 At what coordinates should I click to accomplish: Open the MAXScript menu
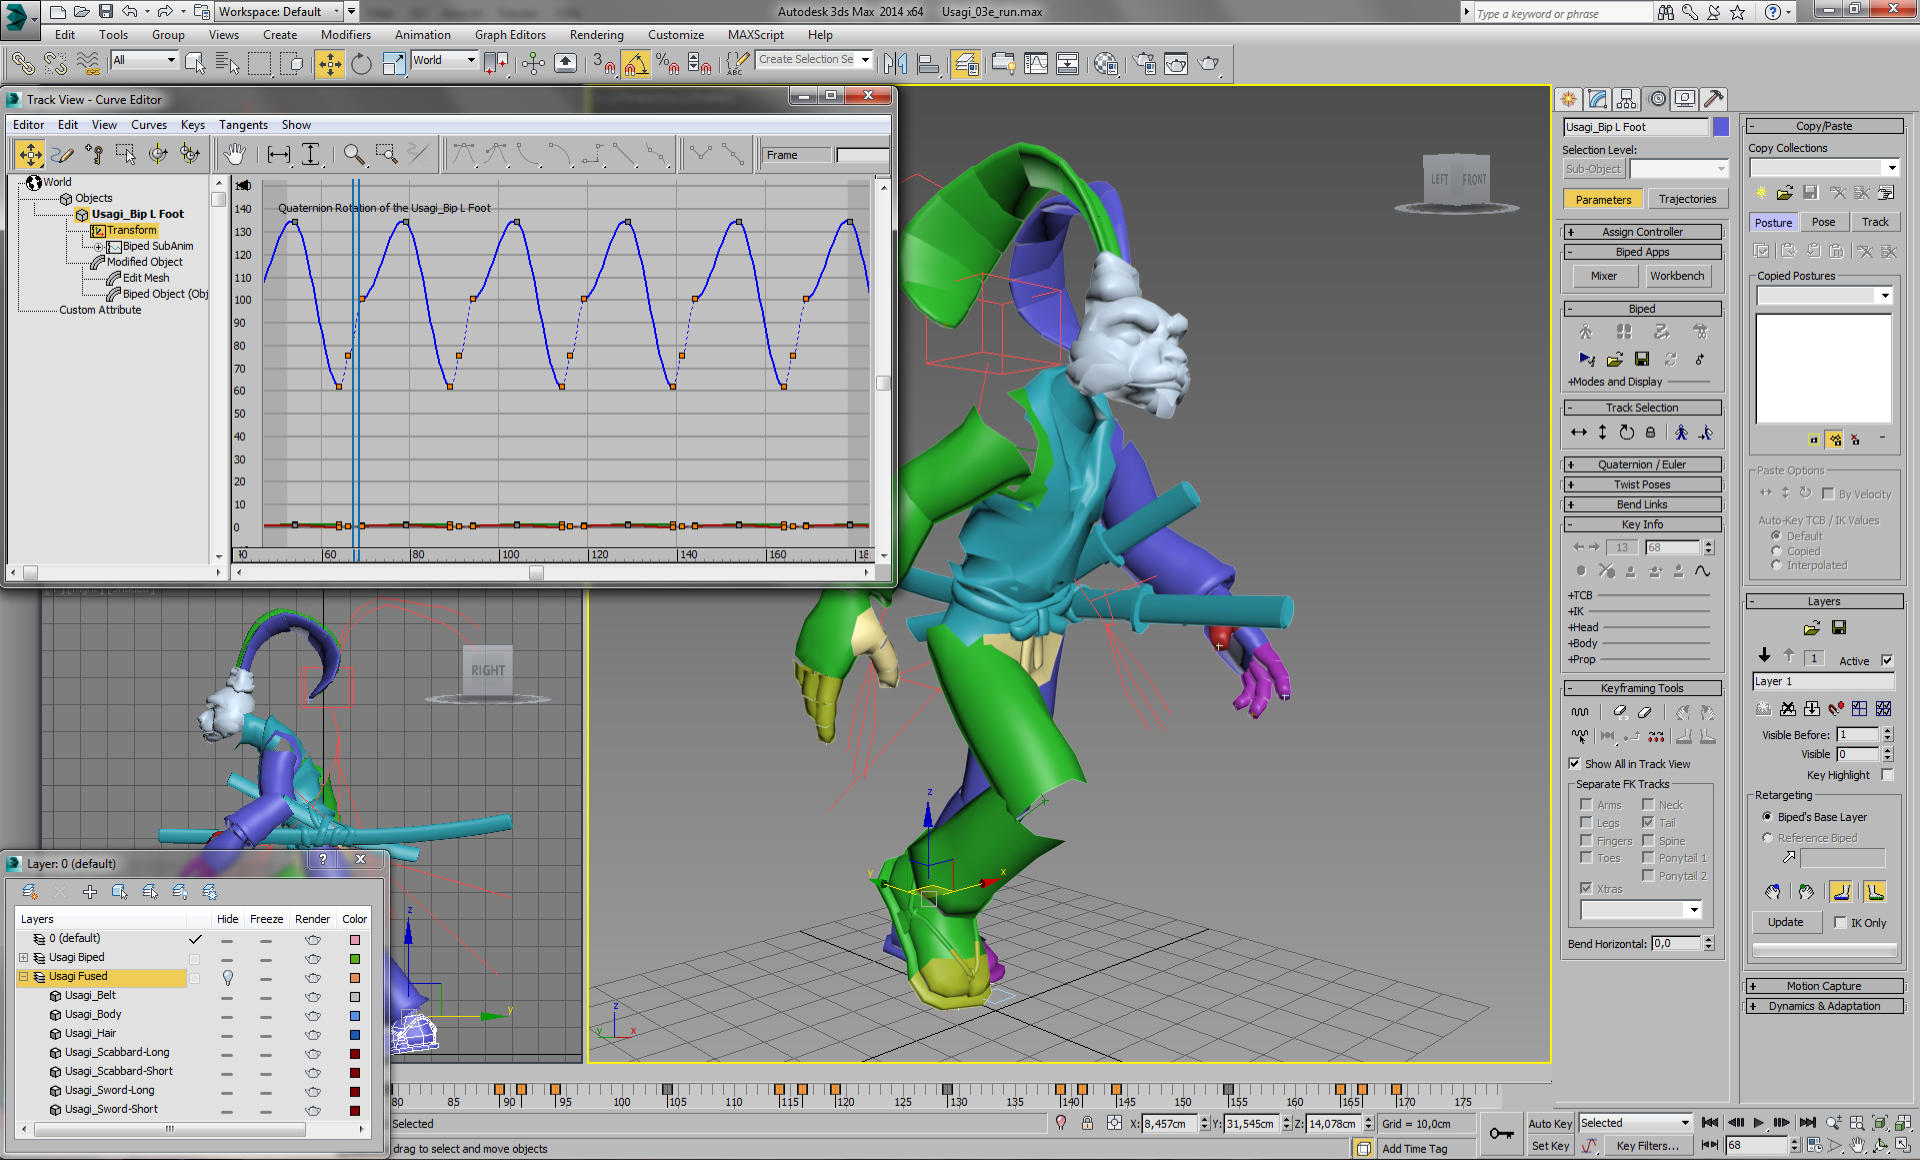755,35
